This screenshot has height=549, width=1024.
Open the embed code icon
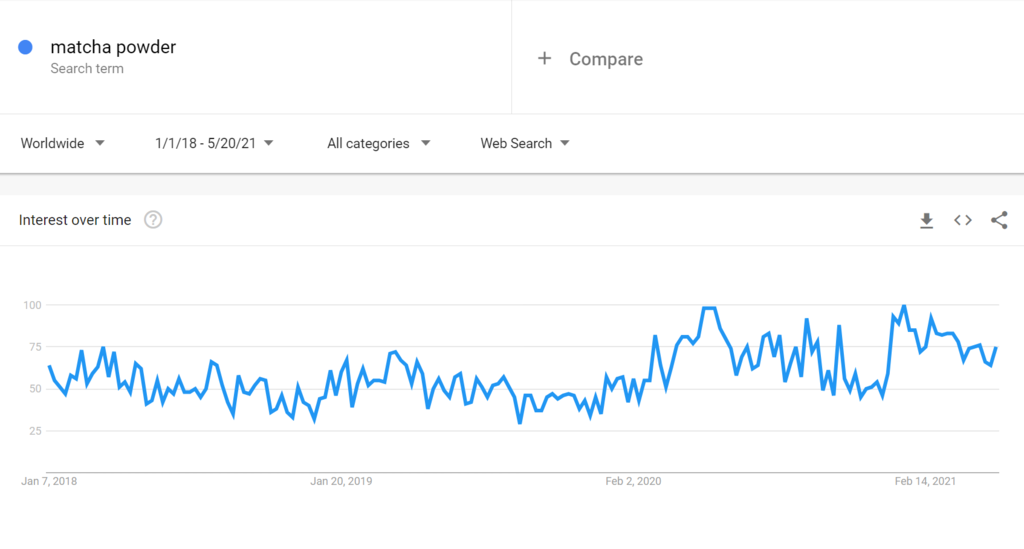(963, 220)
